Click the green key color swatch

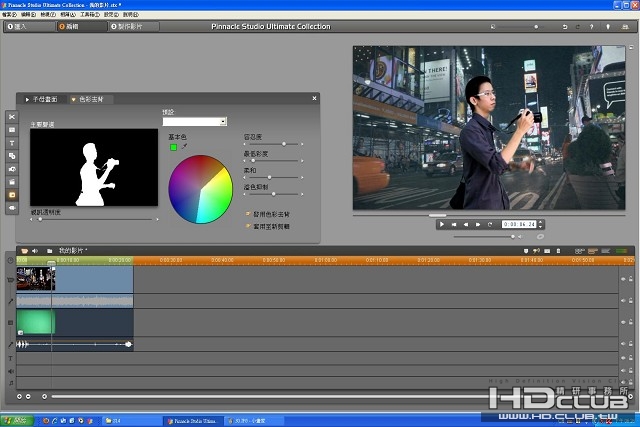click(172, 146)
